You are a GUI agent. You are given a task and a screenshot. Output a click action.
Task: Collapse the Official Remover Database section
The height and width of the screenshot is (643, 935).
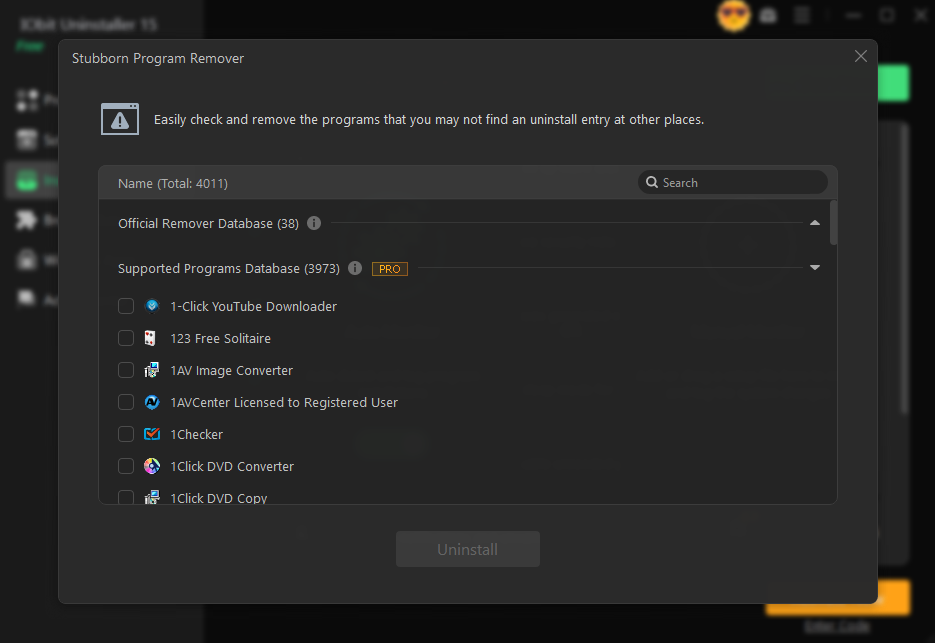(x=814, y=223)
